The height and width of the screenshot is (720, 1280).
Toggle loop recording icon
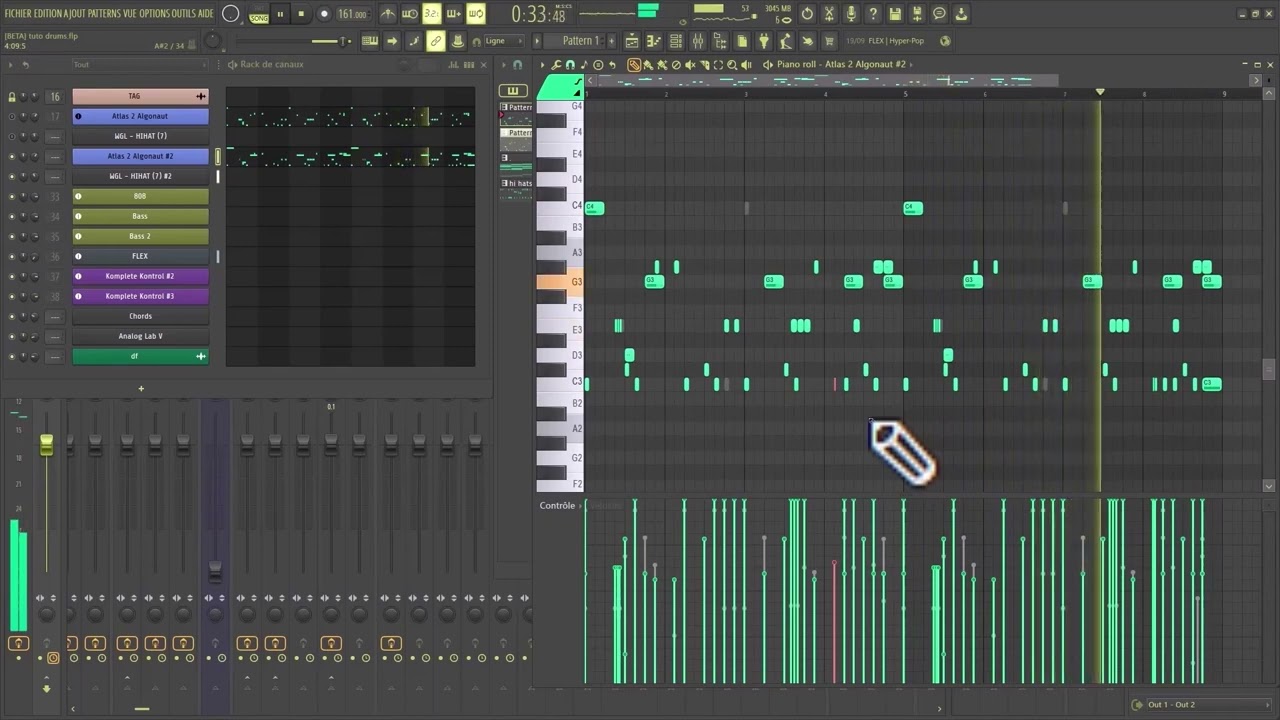476,14
